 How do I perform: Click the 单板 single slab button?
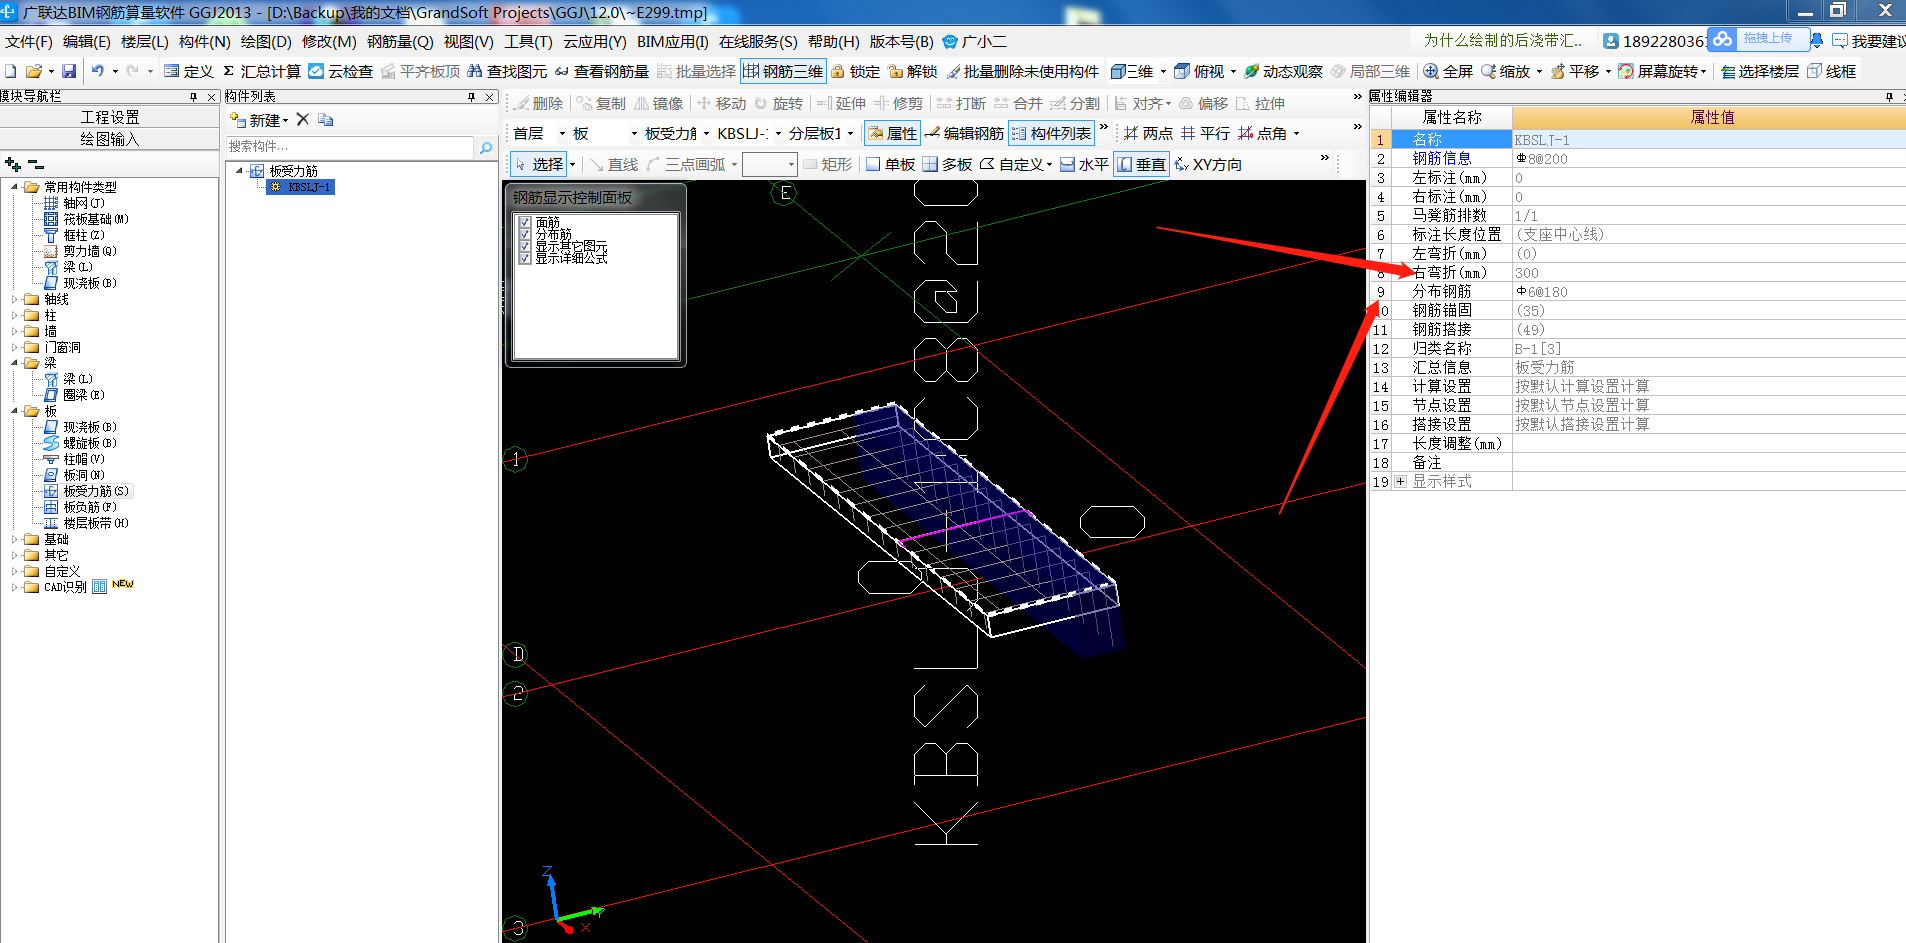click(891, 164)
